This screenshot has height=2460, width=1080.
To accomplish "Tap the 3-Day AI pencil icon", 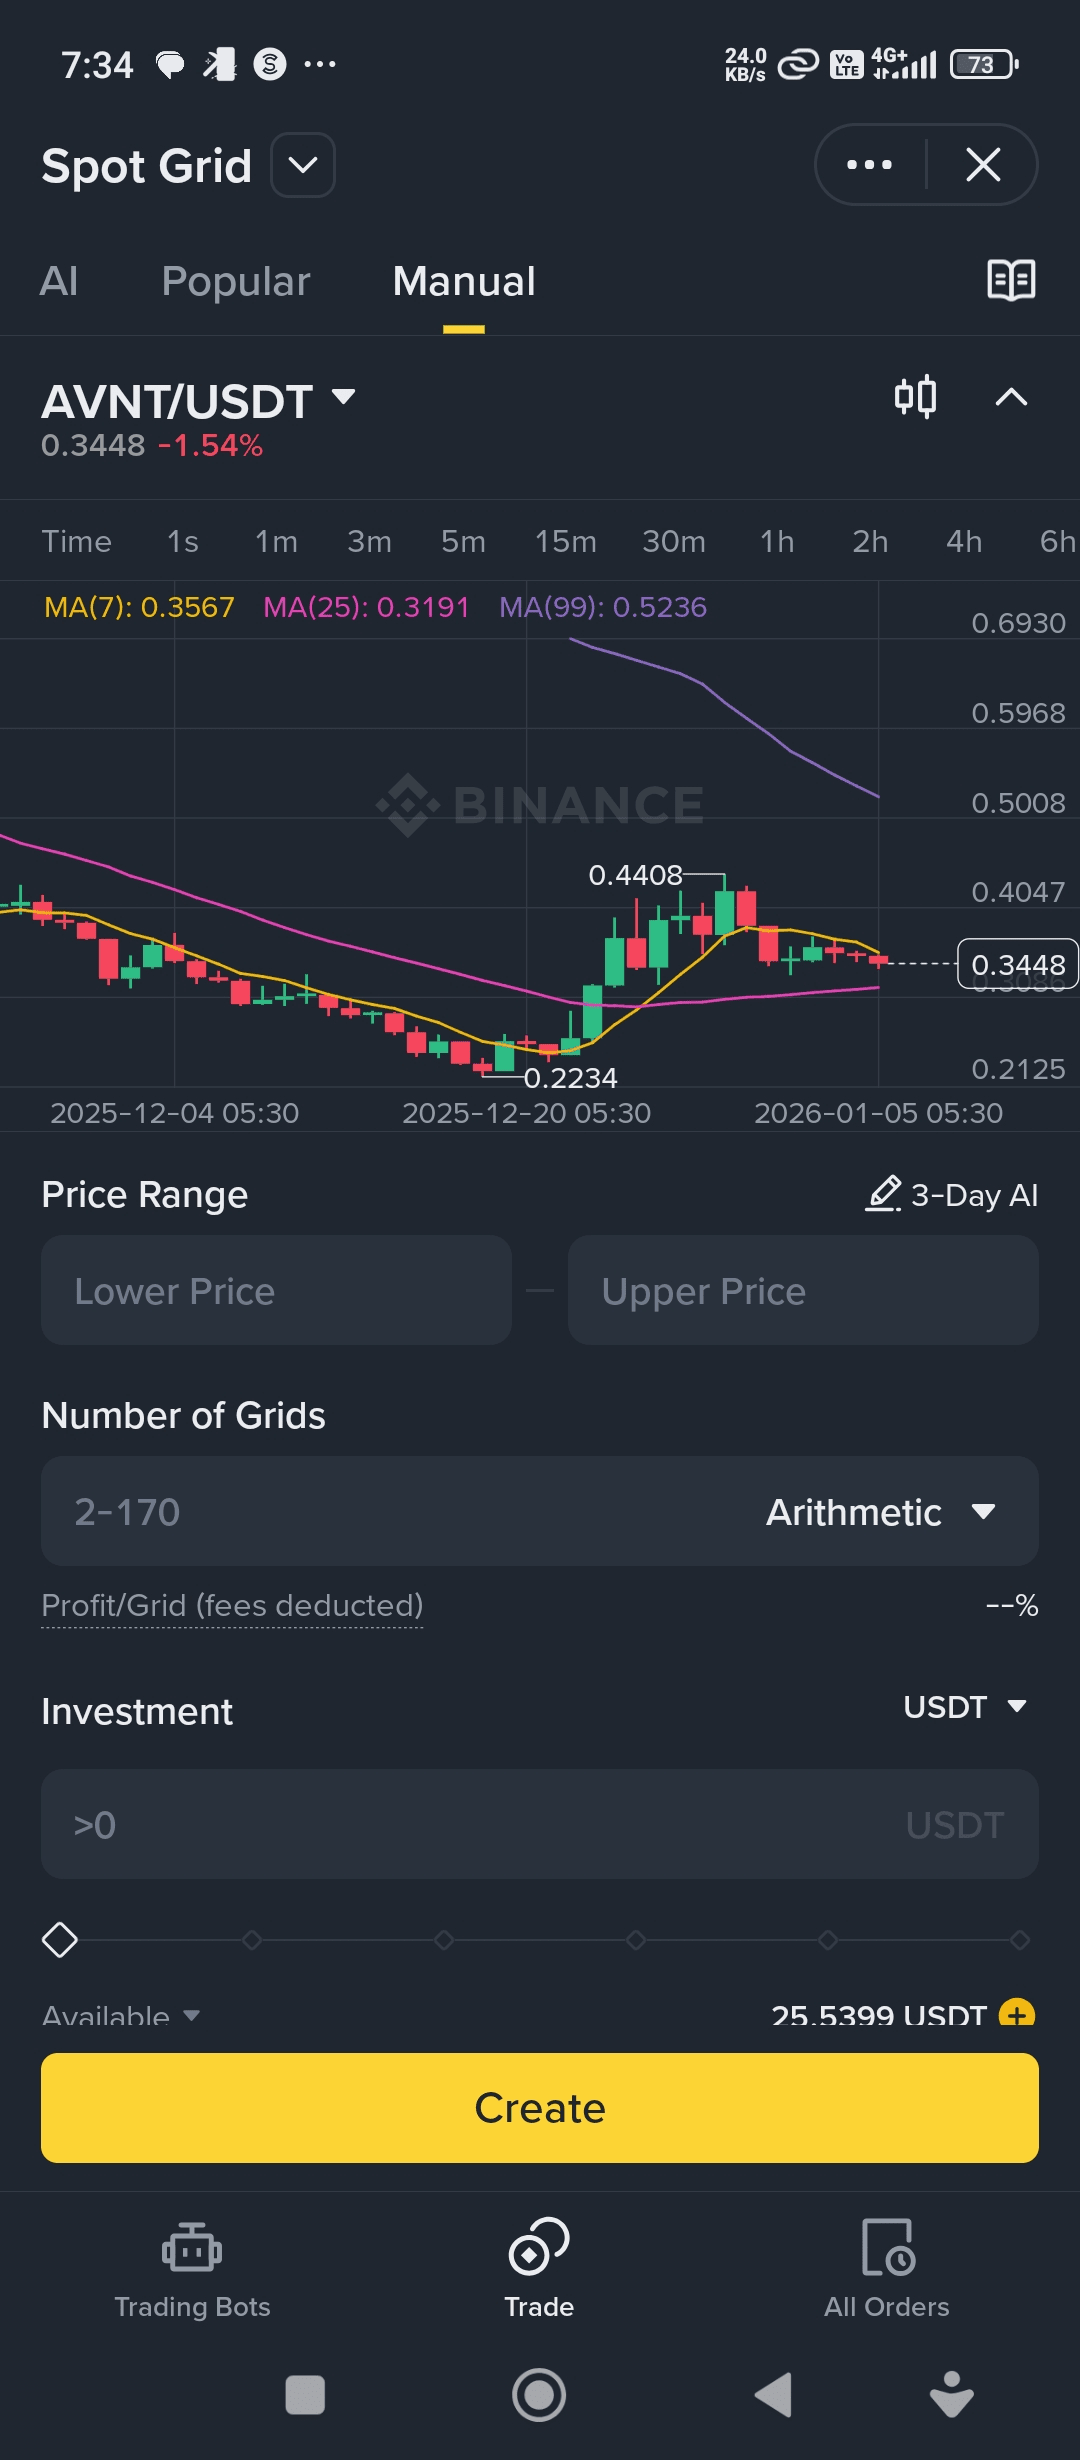I will [x=883, y=1194].
